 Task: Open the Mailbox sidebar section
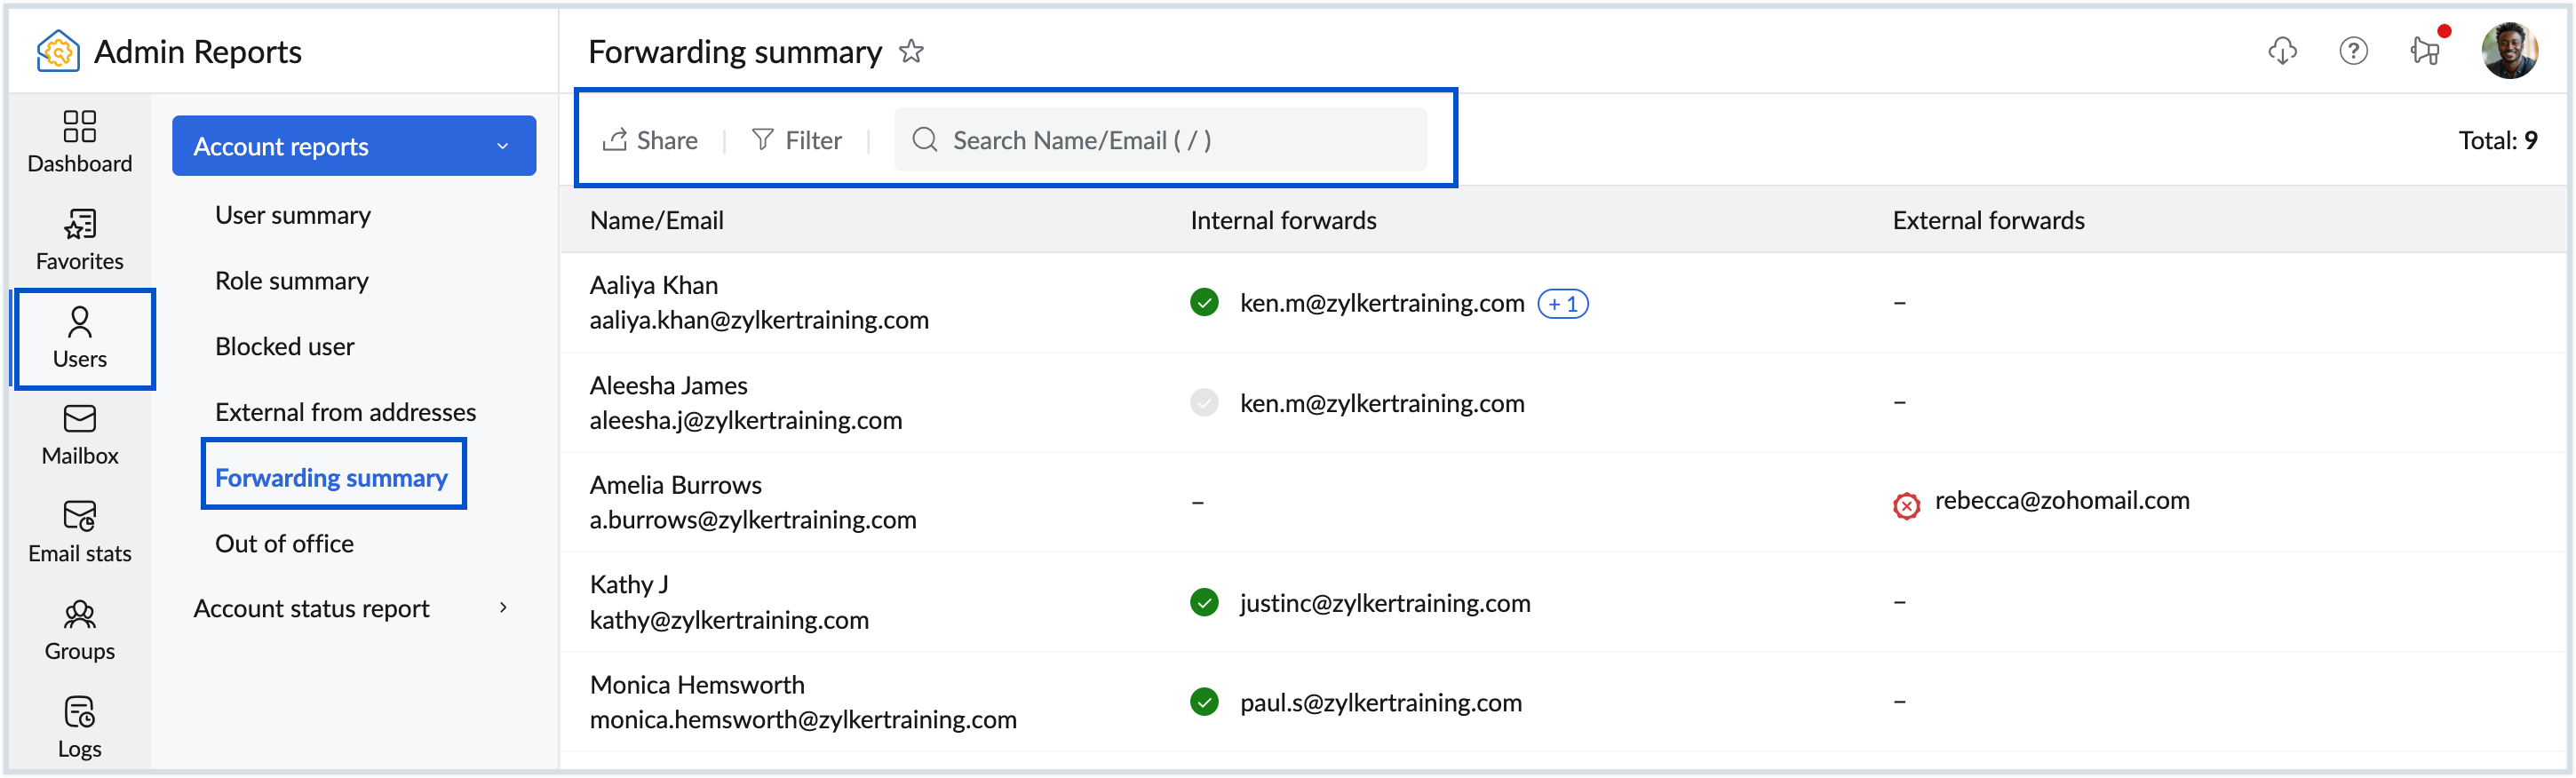80,435
